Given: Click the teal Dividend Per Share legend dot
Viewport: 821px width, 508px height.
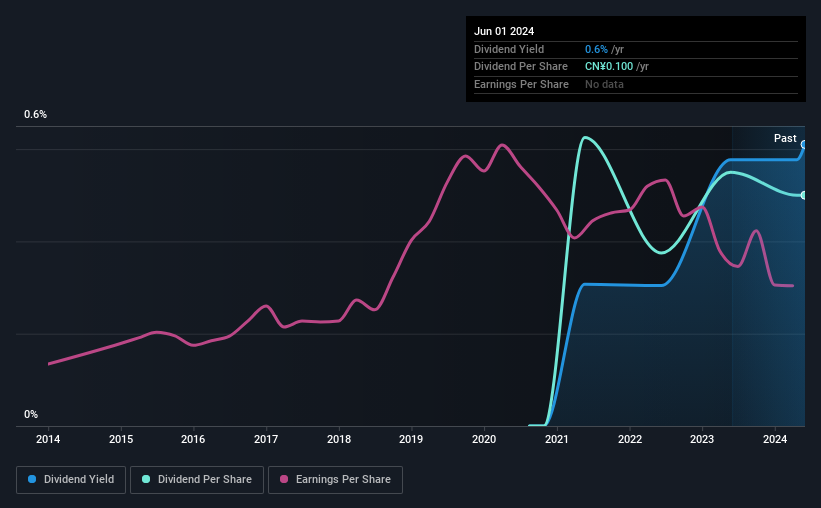Looking at the screenshot, I should click(x=146, y=479).
